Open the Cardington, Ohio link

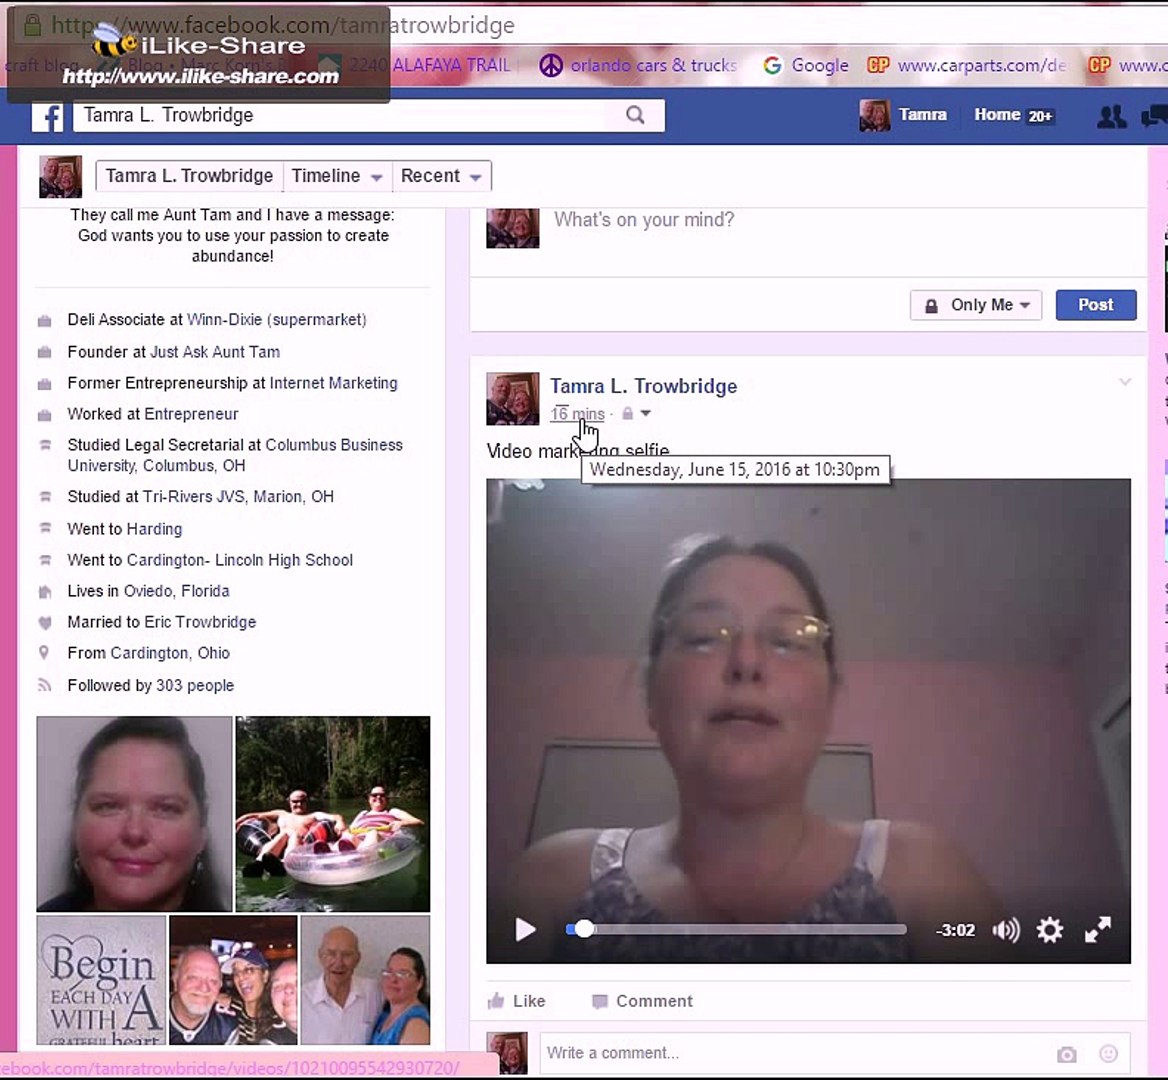click(x=170, y=653)
